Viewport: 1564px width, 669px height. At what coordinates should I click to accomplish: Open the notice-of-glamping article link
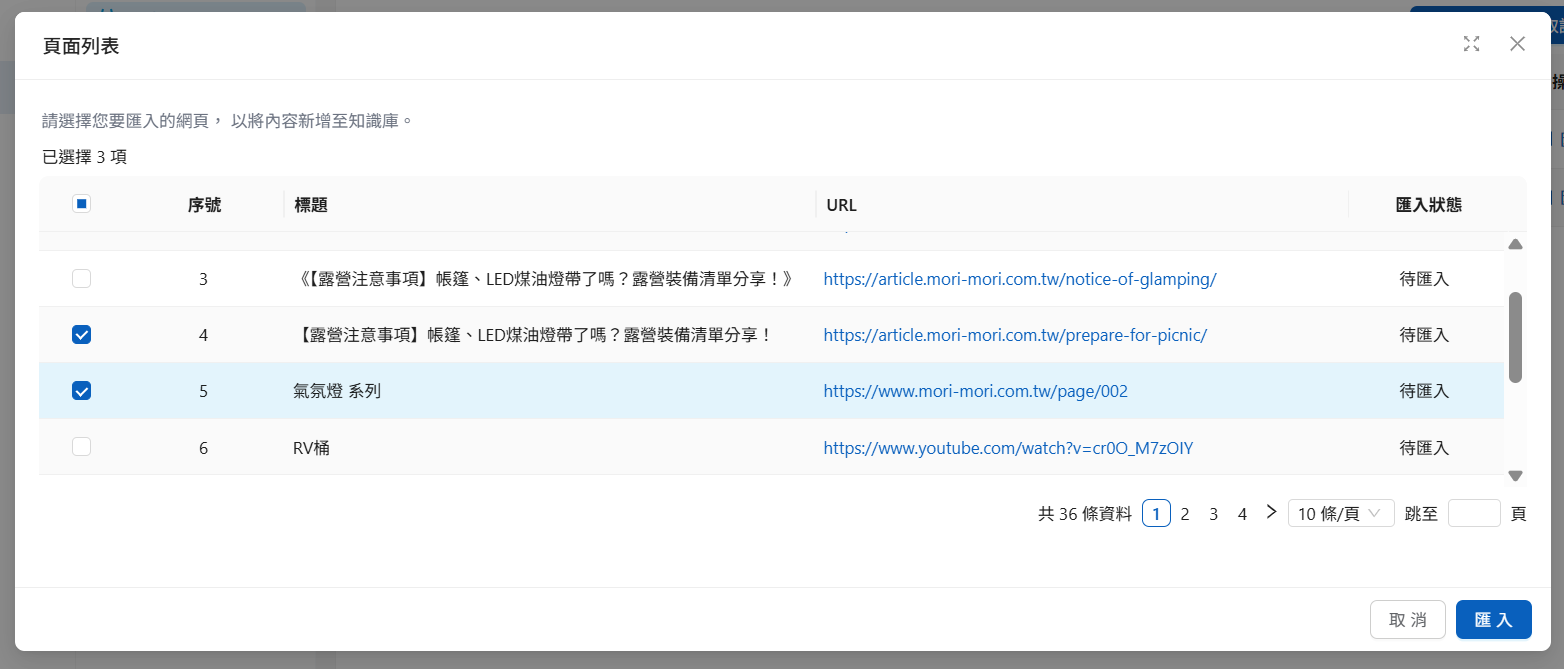coord(1019,279)
